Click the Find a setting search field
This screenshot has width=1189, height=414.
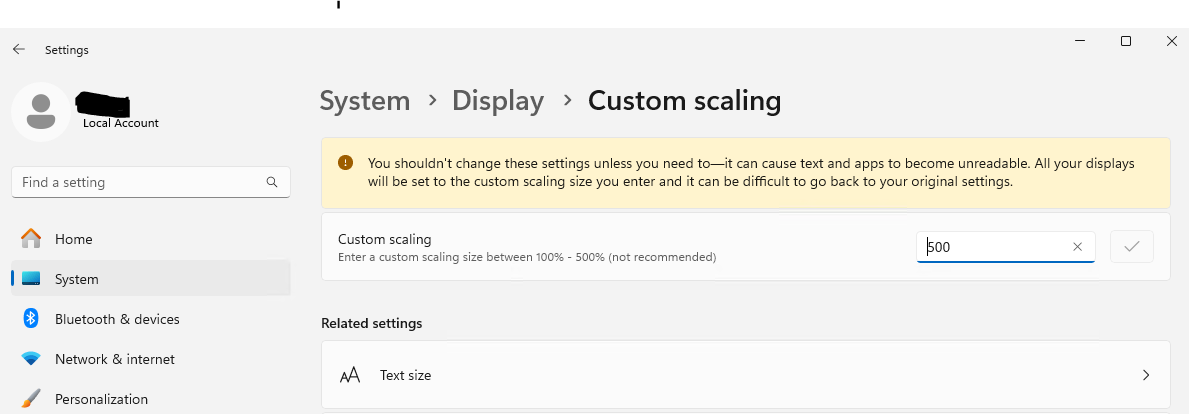coord(151,182)
